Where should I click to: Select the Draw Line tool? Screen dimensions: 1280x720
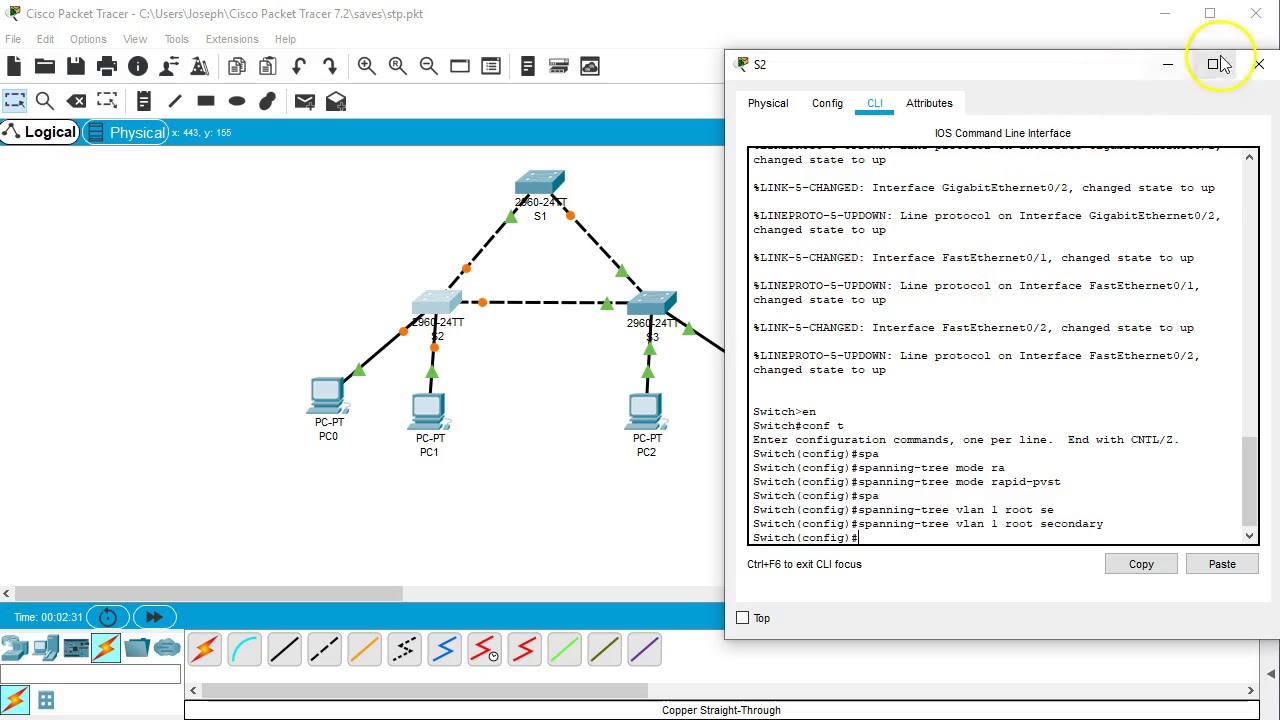[x=175, y=101]
